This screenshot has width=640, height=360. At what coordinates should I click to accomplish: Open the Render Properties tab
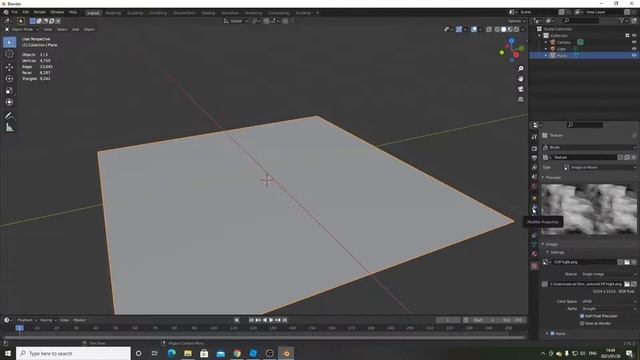534,149
